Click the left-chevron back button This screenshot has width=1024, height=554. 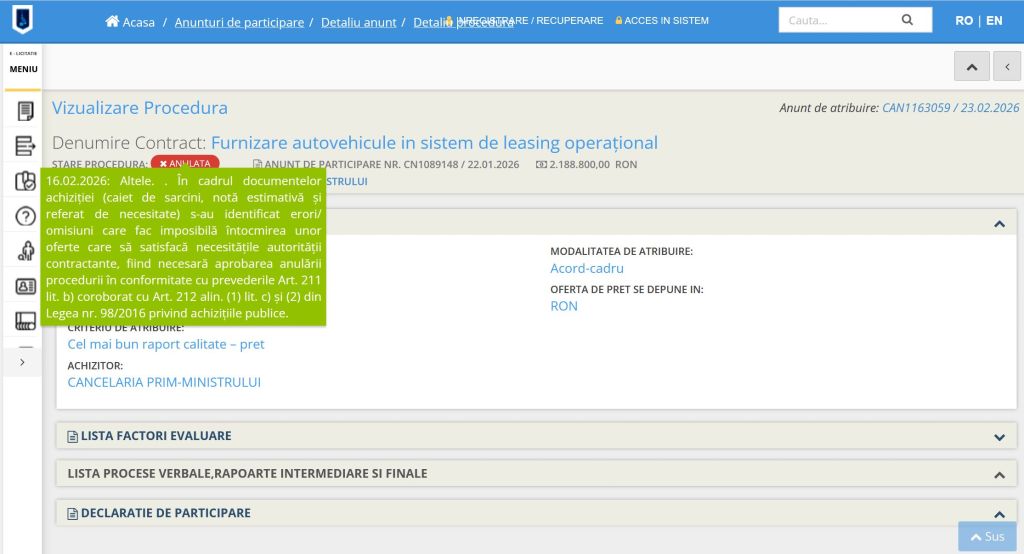[1007, 66]
